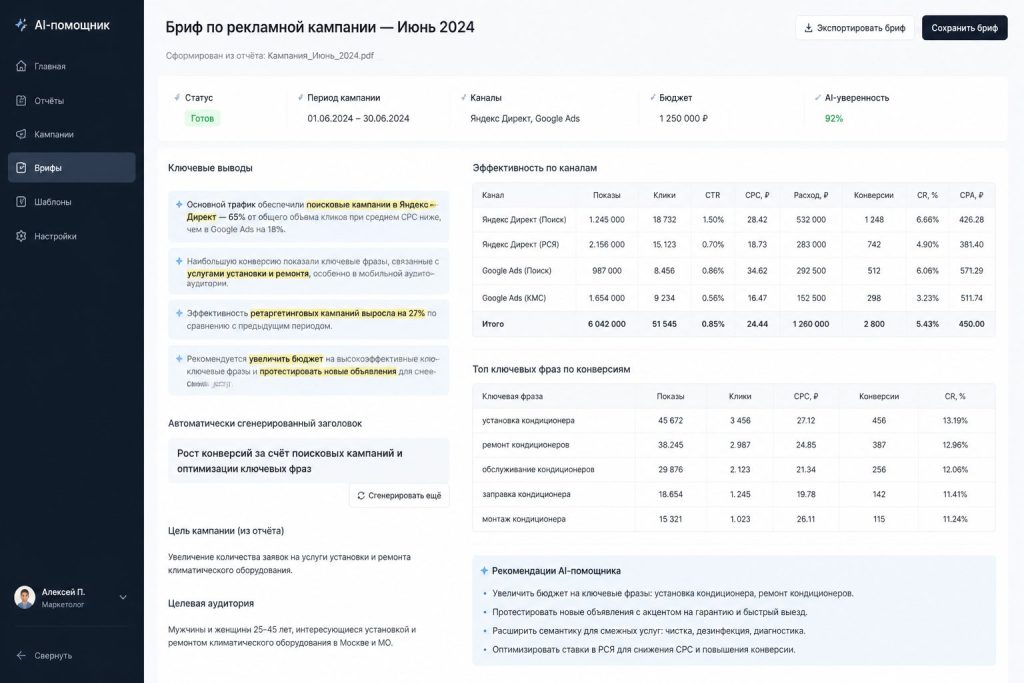Click the green Готов status badge
Viewport: 1024px width, 683px height.
202,118
